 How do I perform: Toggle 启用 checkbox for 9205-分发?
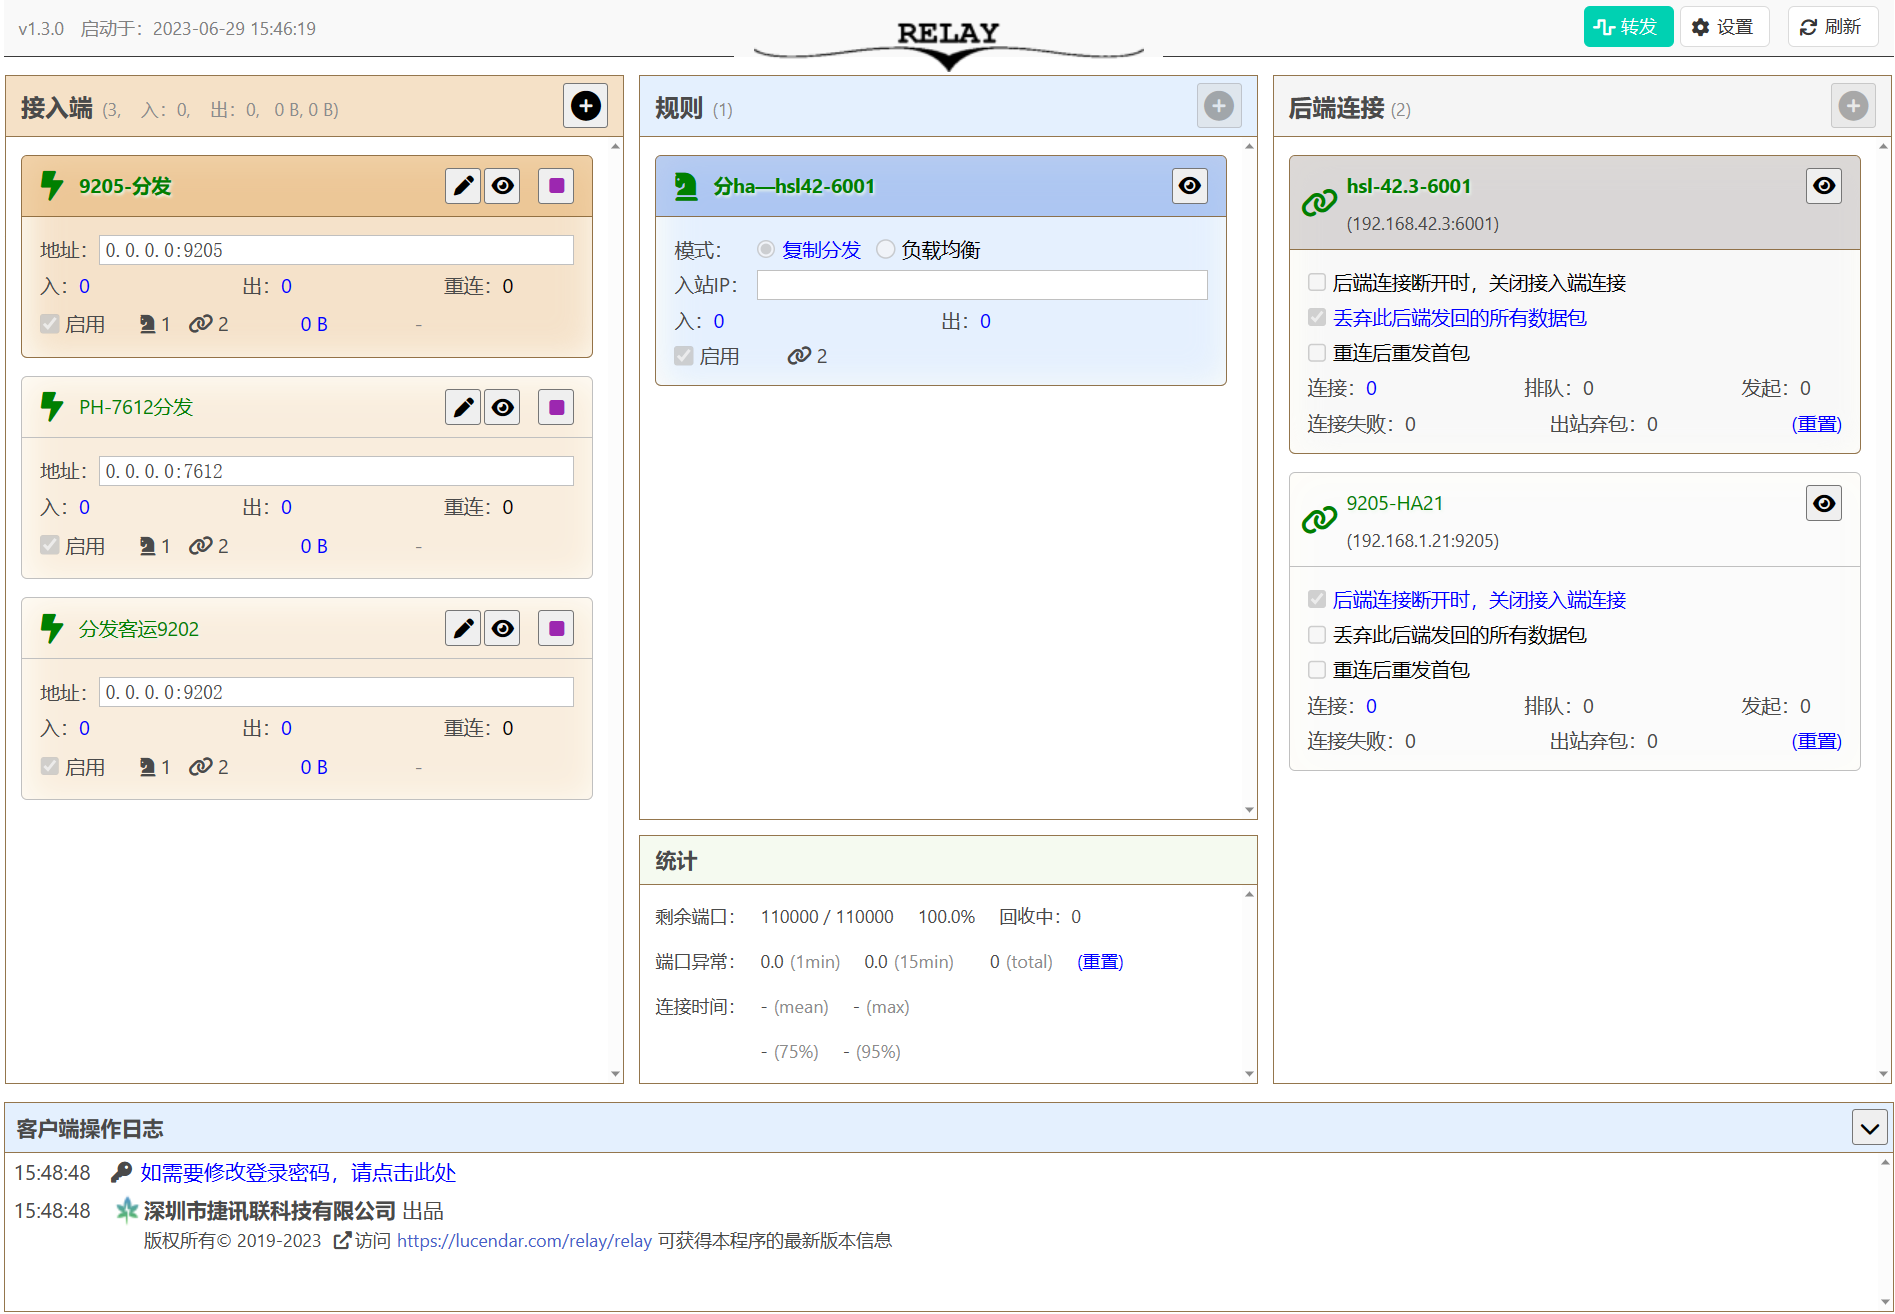click(49, 323)
